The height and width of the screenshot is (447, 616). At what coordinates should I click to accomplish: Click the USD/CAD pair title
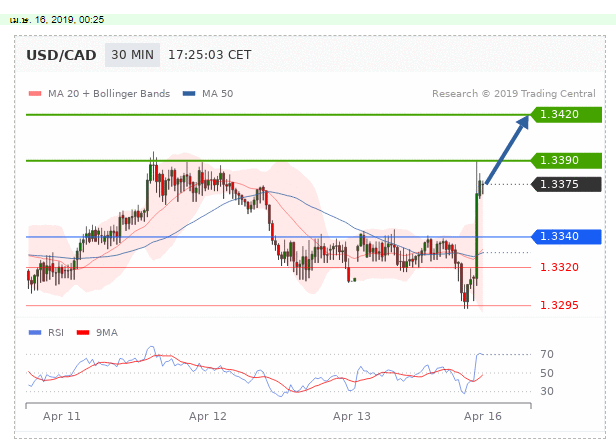coord(61,55)
